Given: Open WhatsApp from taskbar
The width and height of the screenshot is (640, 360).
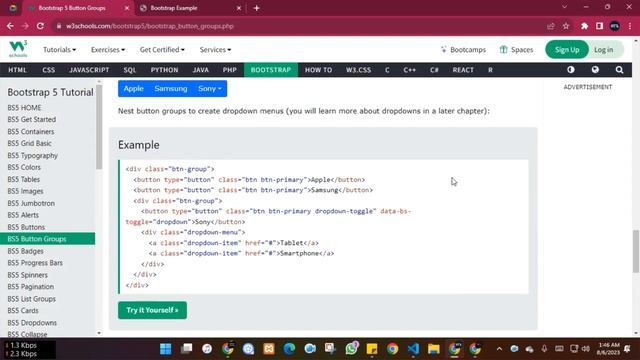Looking at the screenshot, I should pos(351,349).
